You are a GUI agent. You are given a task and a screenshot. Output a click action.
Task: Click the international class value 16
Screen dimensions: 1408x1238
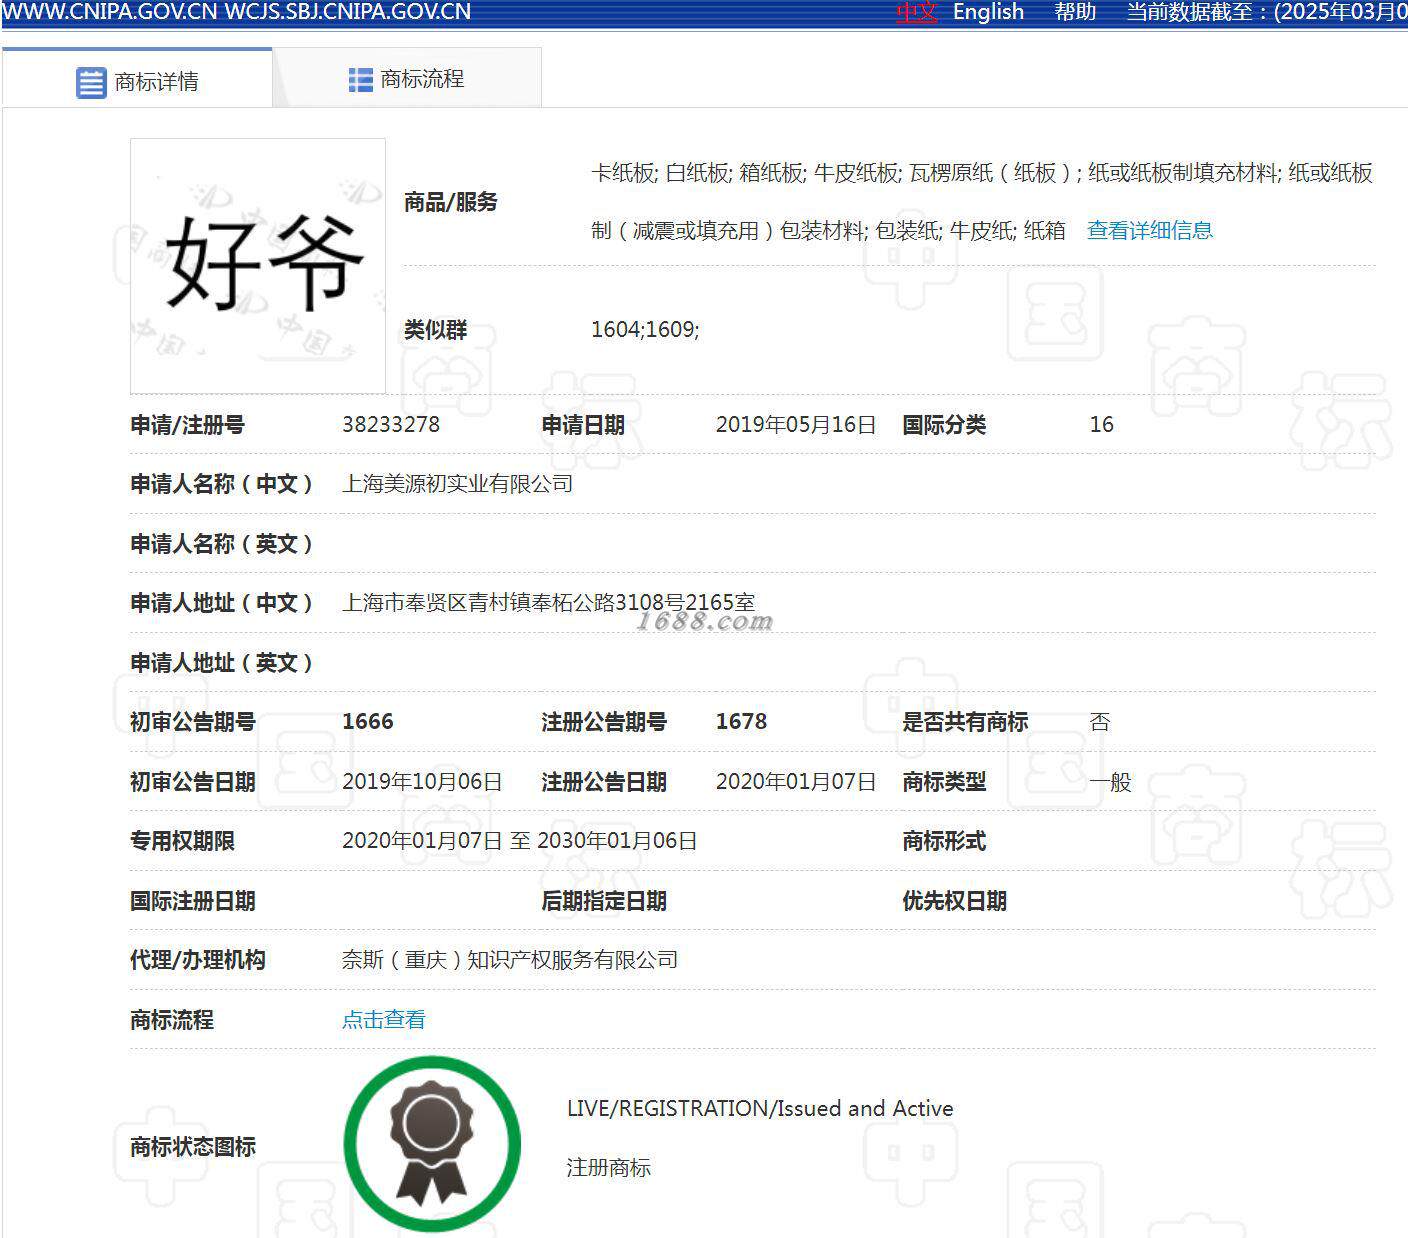(x=1101, y=424)
